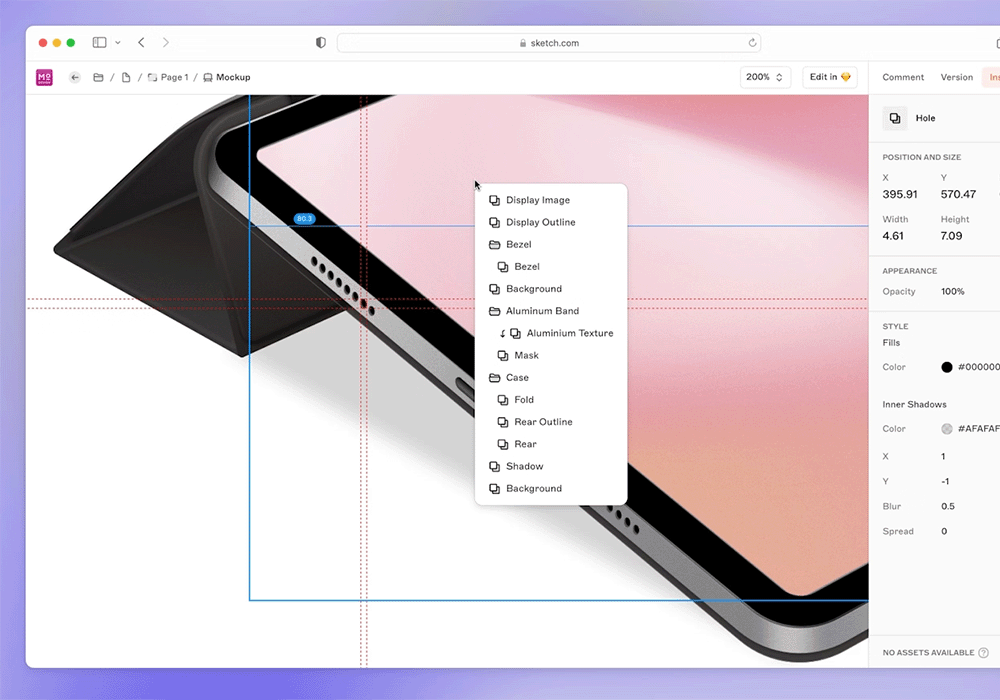Select the Rear layer in menu
This screenshot has height=700, width=1000.
551,444
